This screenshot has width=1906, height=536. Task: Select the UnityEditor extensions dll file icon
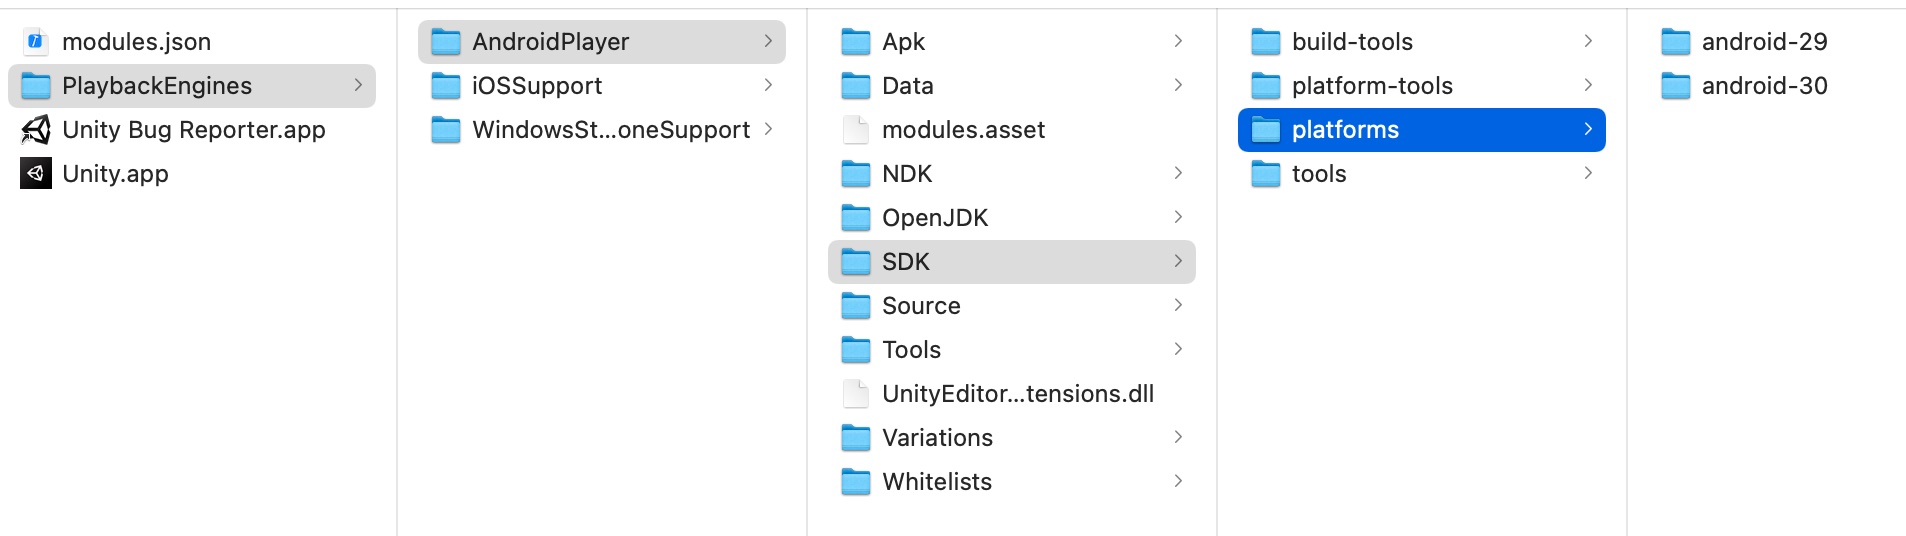pos(856,394)
